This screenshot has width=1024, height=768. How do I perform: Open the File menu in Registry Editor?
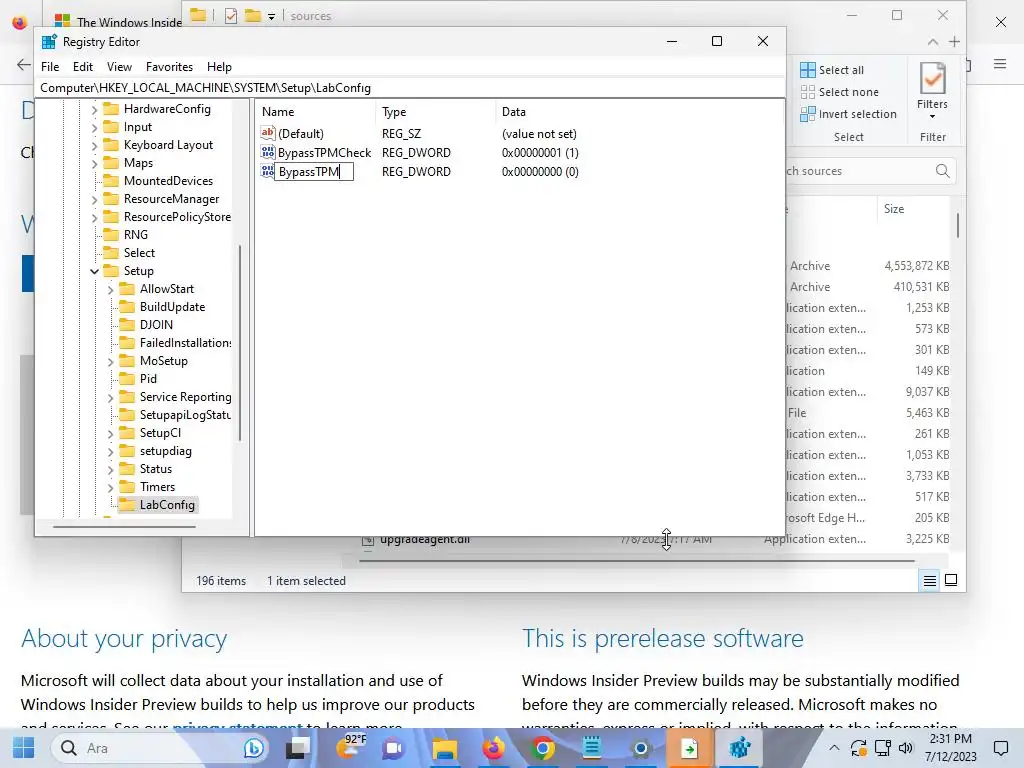point(50,67)
